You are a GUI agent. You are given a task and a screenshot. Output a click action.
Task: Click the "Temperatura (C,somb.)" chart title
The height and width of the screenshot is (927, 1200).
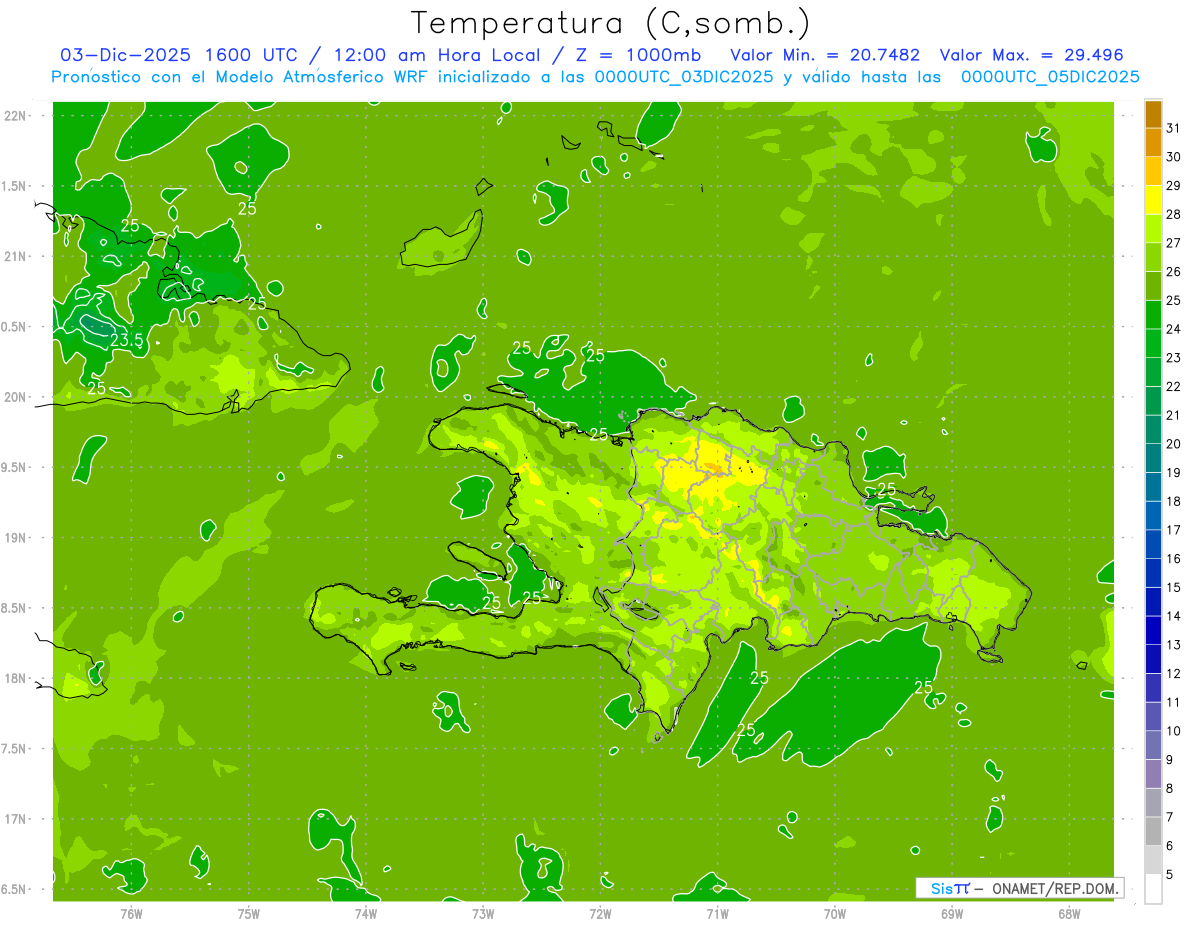coord(611,24)
